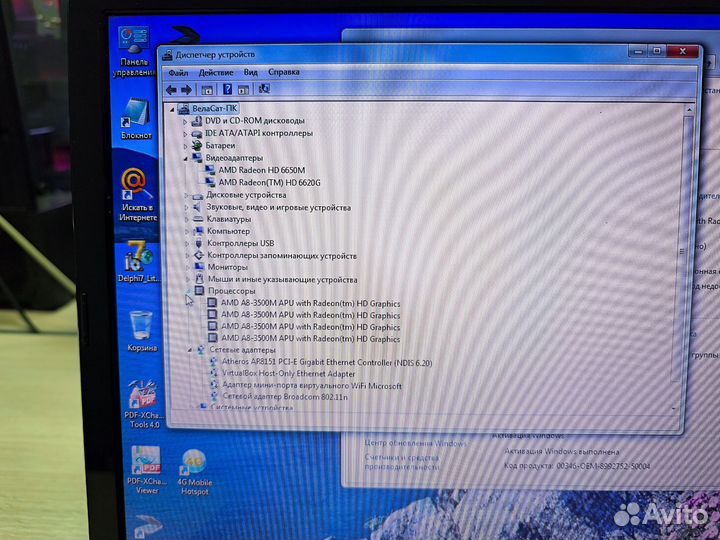
Task: Select Мыши и иные указывающие устройства
Action: point(282,279)
